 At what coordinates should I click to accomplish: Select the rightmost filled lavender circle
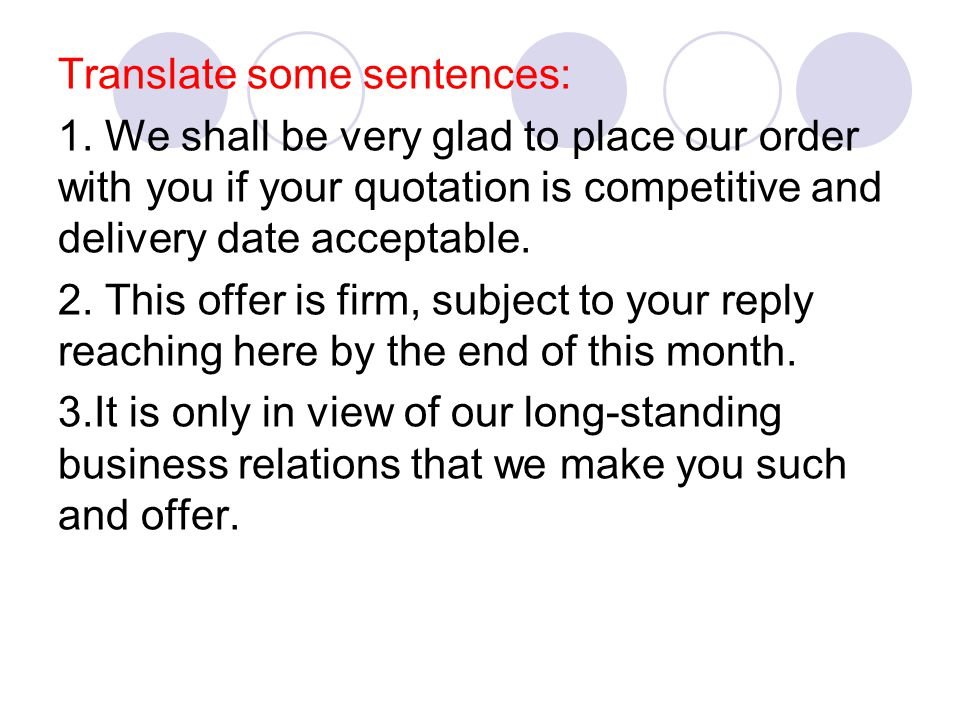click(x=854, y=91)
